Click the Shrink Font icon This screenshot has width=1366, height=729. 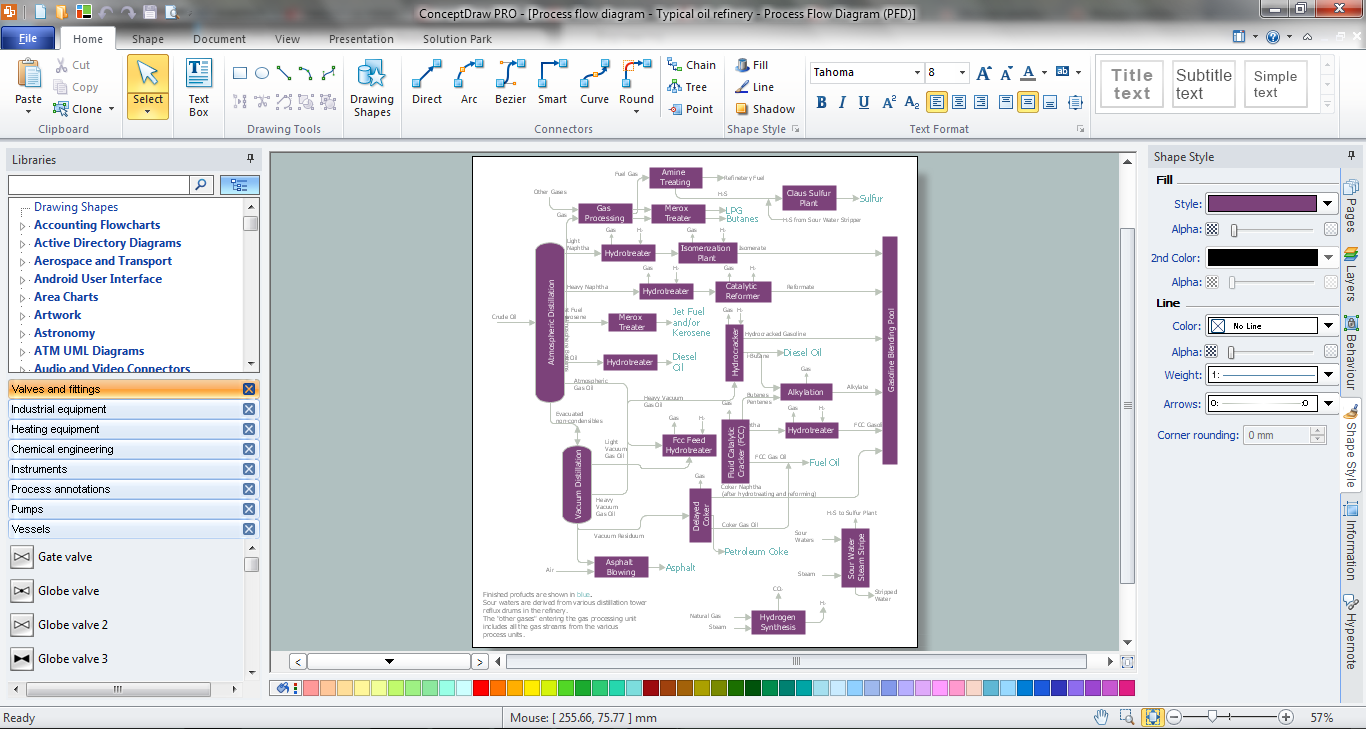[1005, 73]
